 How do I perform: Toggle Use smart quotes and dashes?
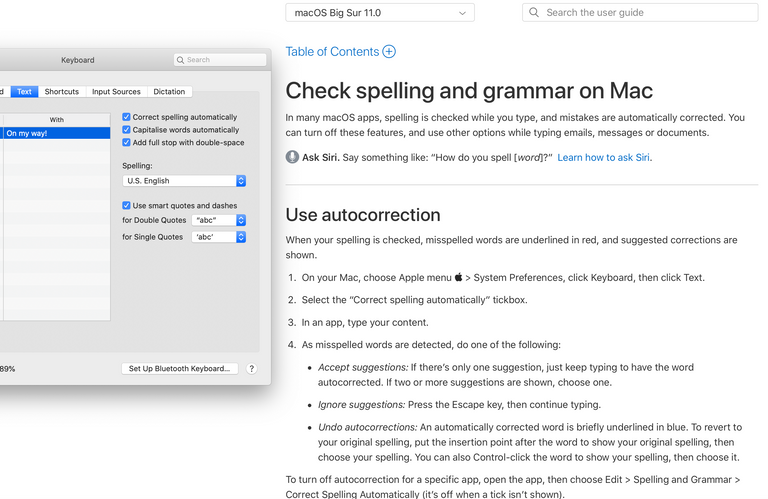click(x=126, y=206)
